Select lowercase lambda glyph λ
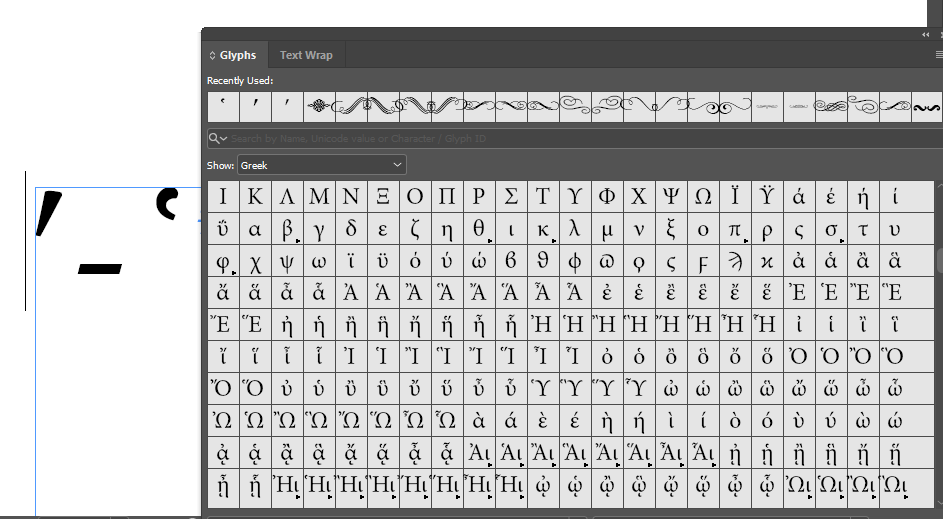 (575, 229)
